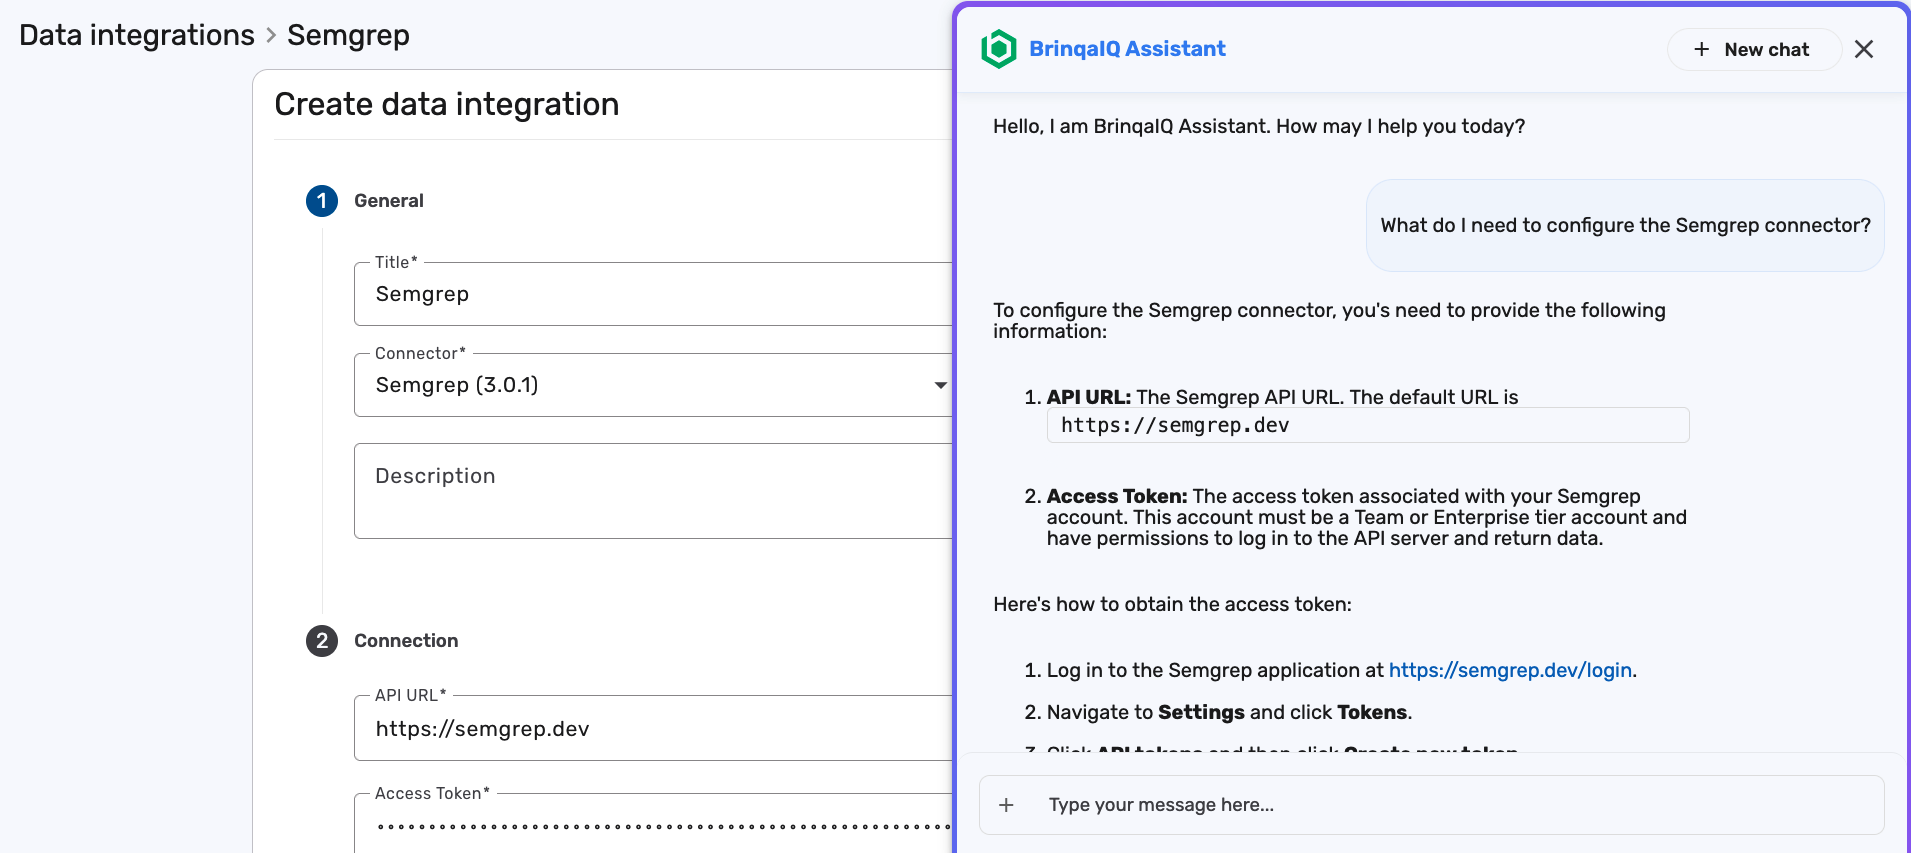The image size is (1911, 853).
Task: Select step 2 Connection circle icon
Action: point(322,641)
